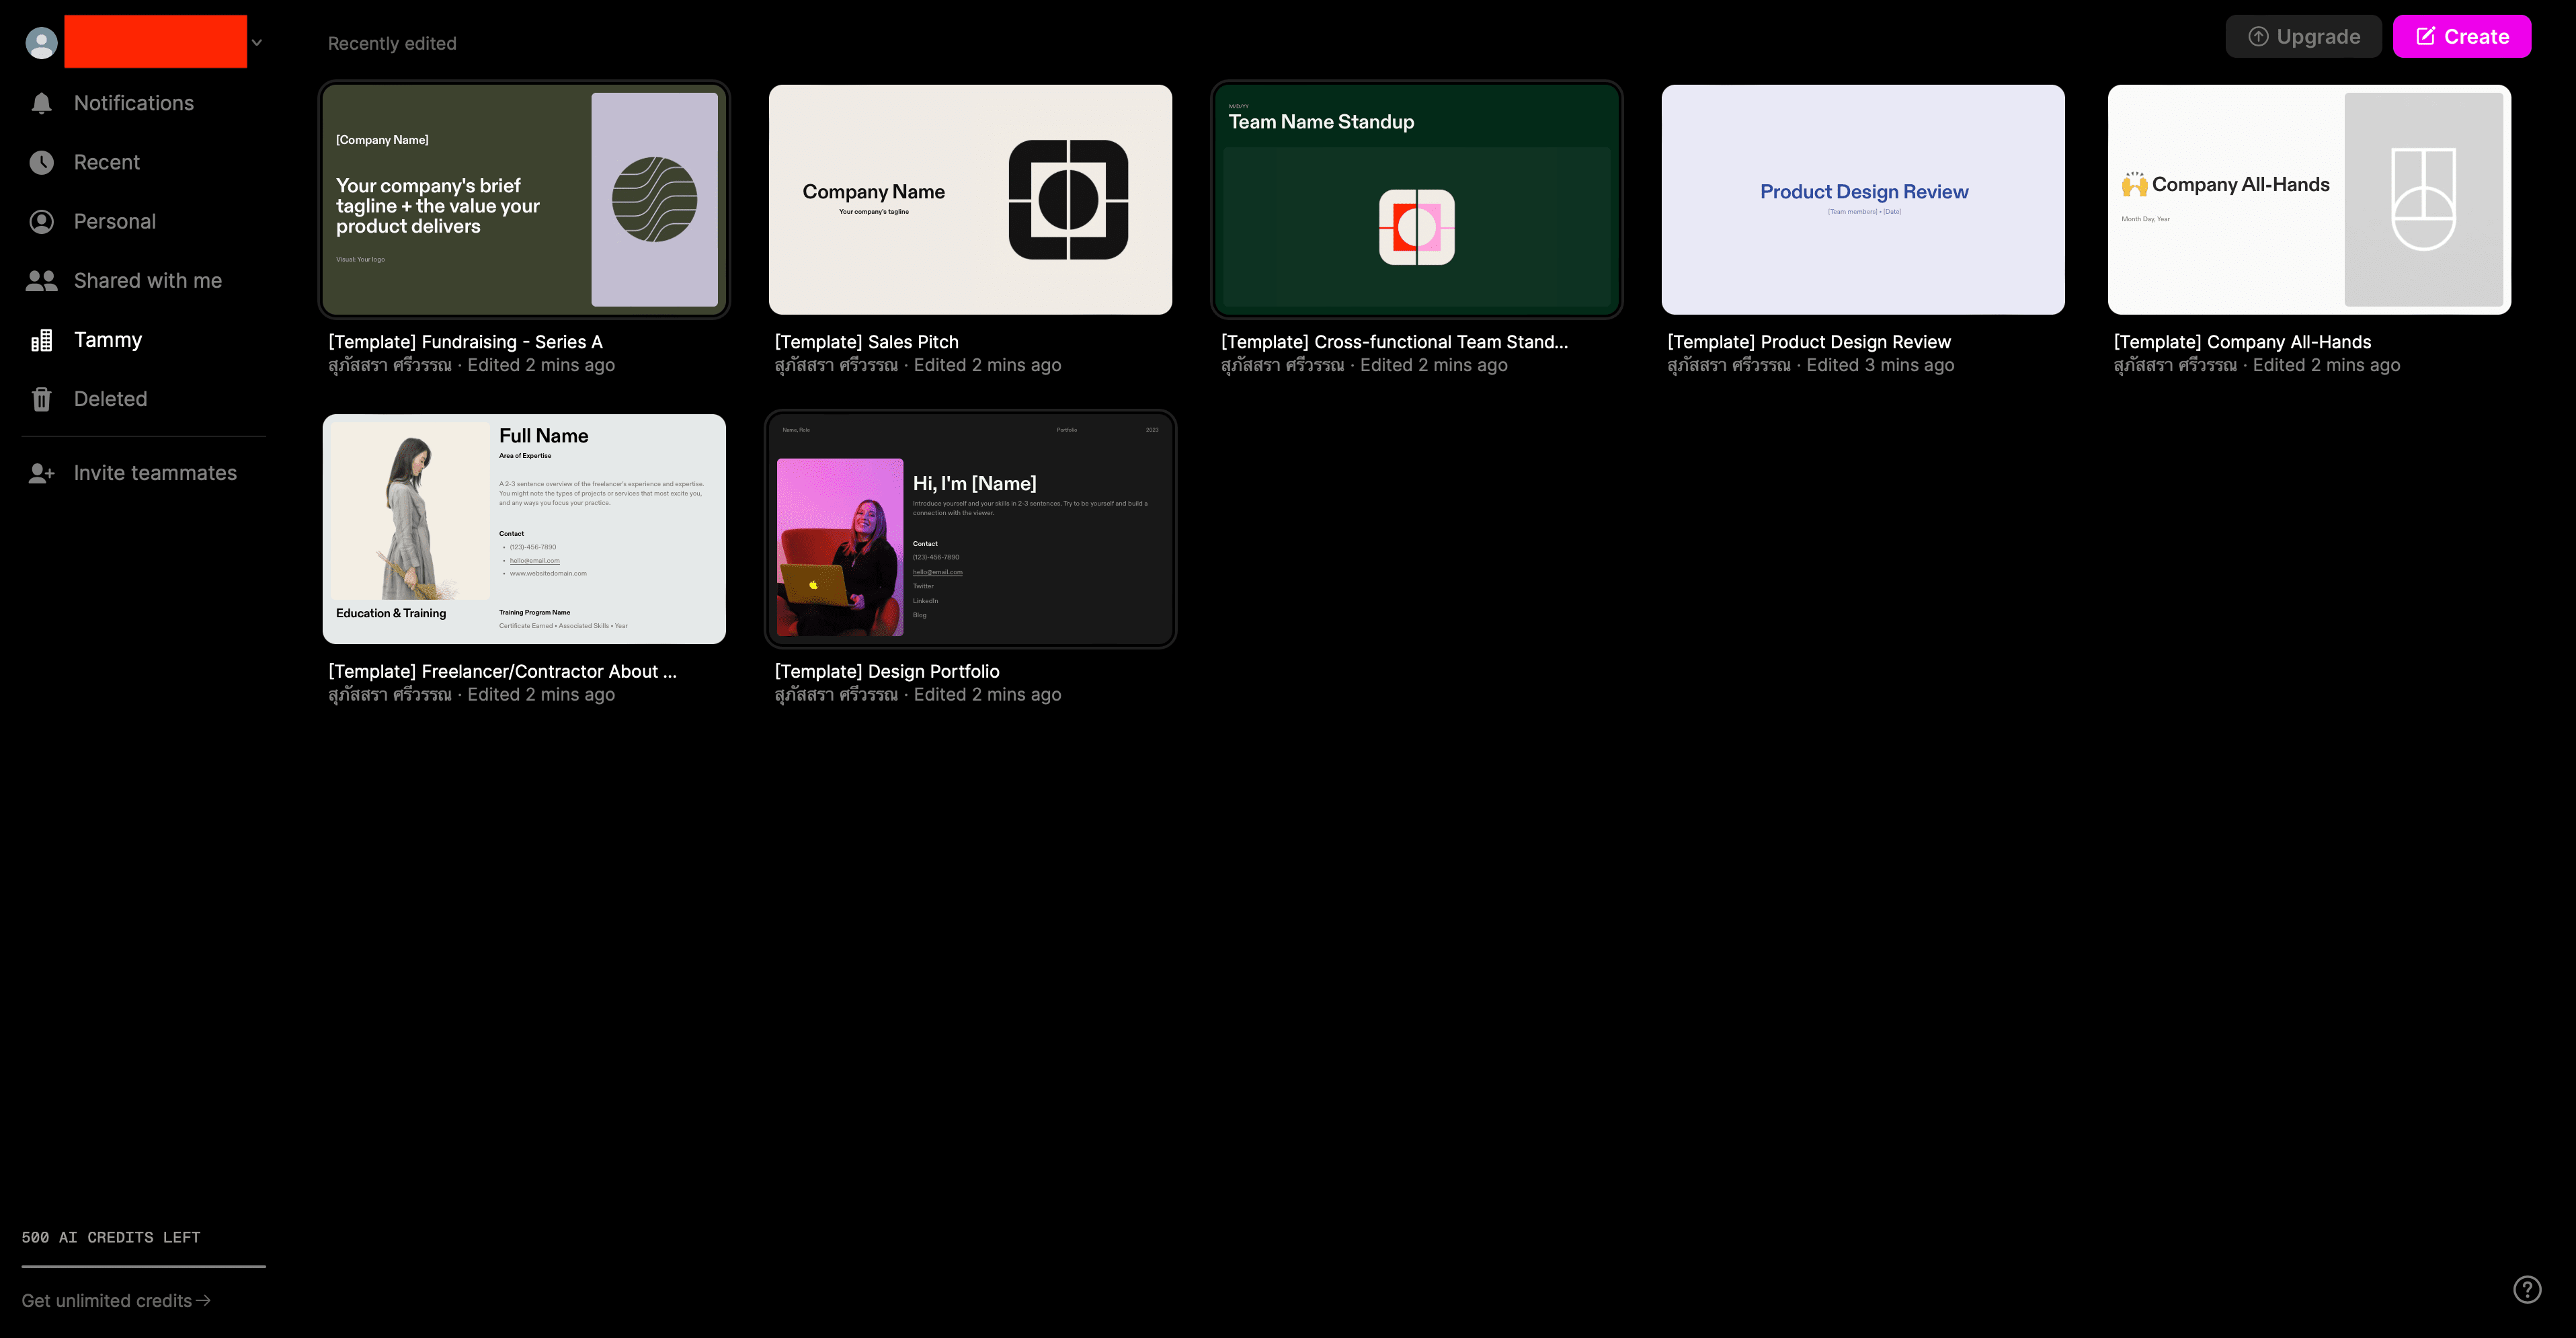Click the Personal profile icon

pyautogui.click(x=41, y=221)
